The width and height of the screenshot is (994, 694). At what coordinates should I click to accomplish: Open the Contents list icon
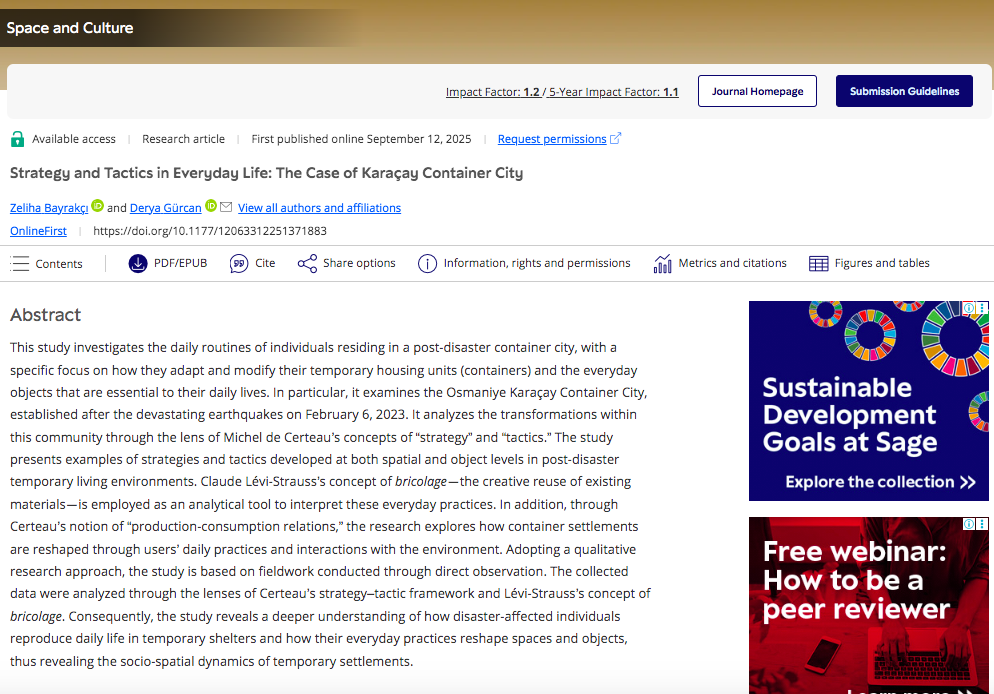(x=20, y=264)
